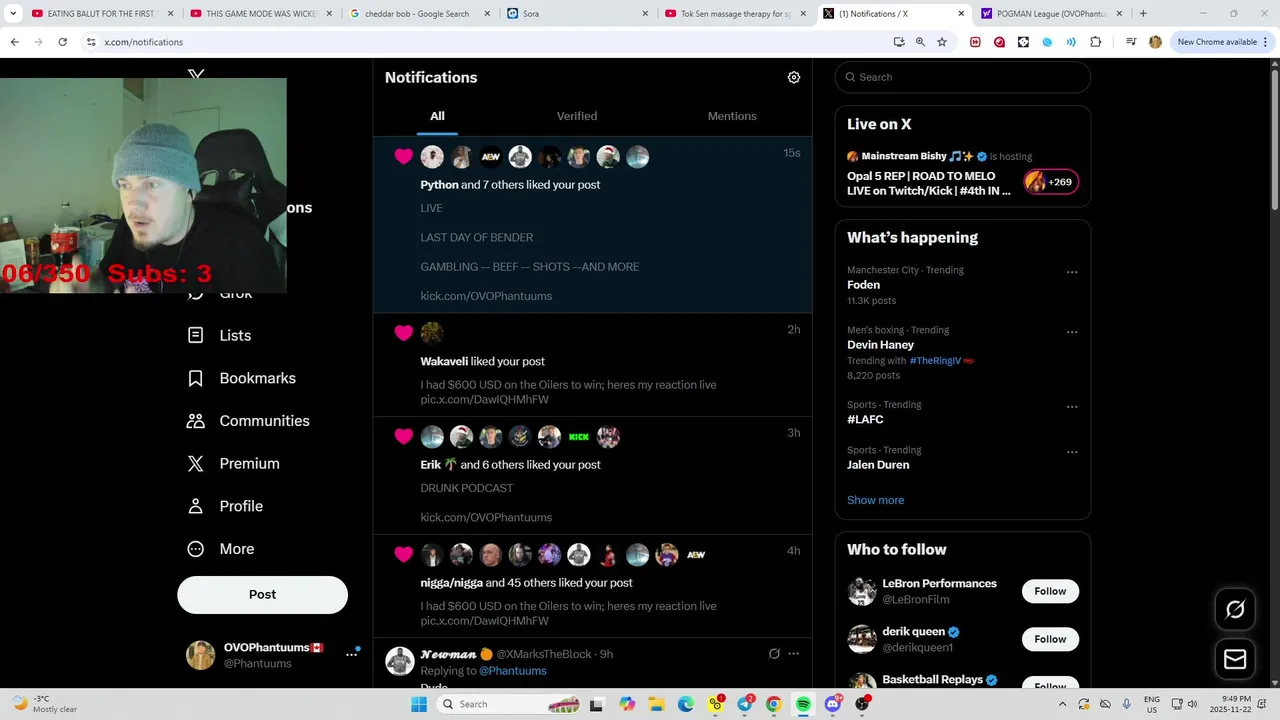Screen dimensions: 1280x720
Task: Open more options for Foden trend
Action: (x=1072, y=272)
